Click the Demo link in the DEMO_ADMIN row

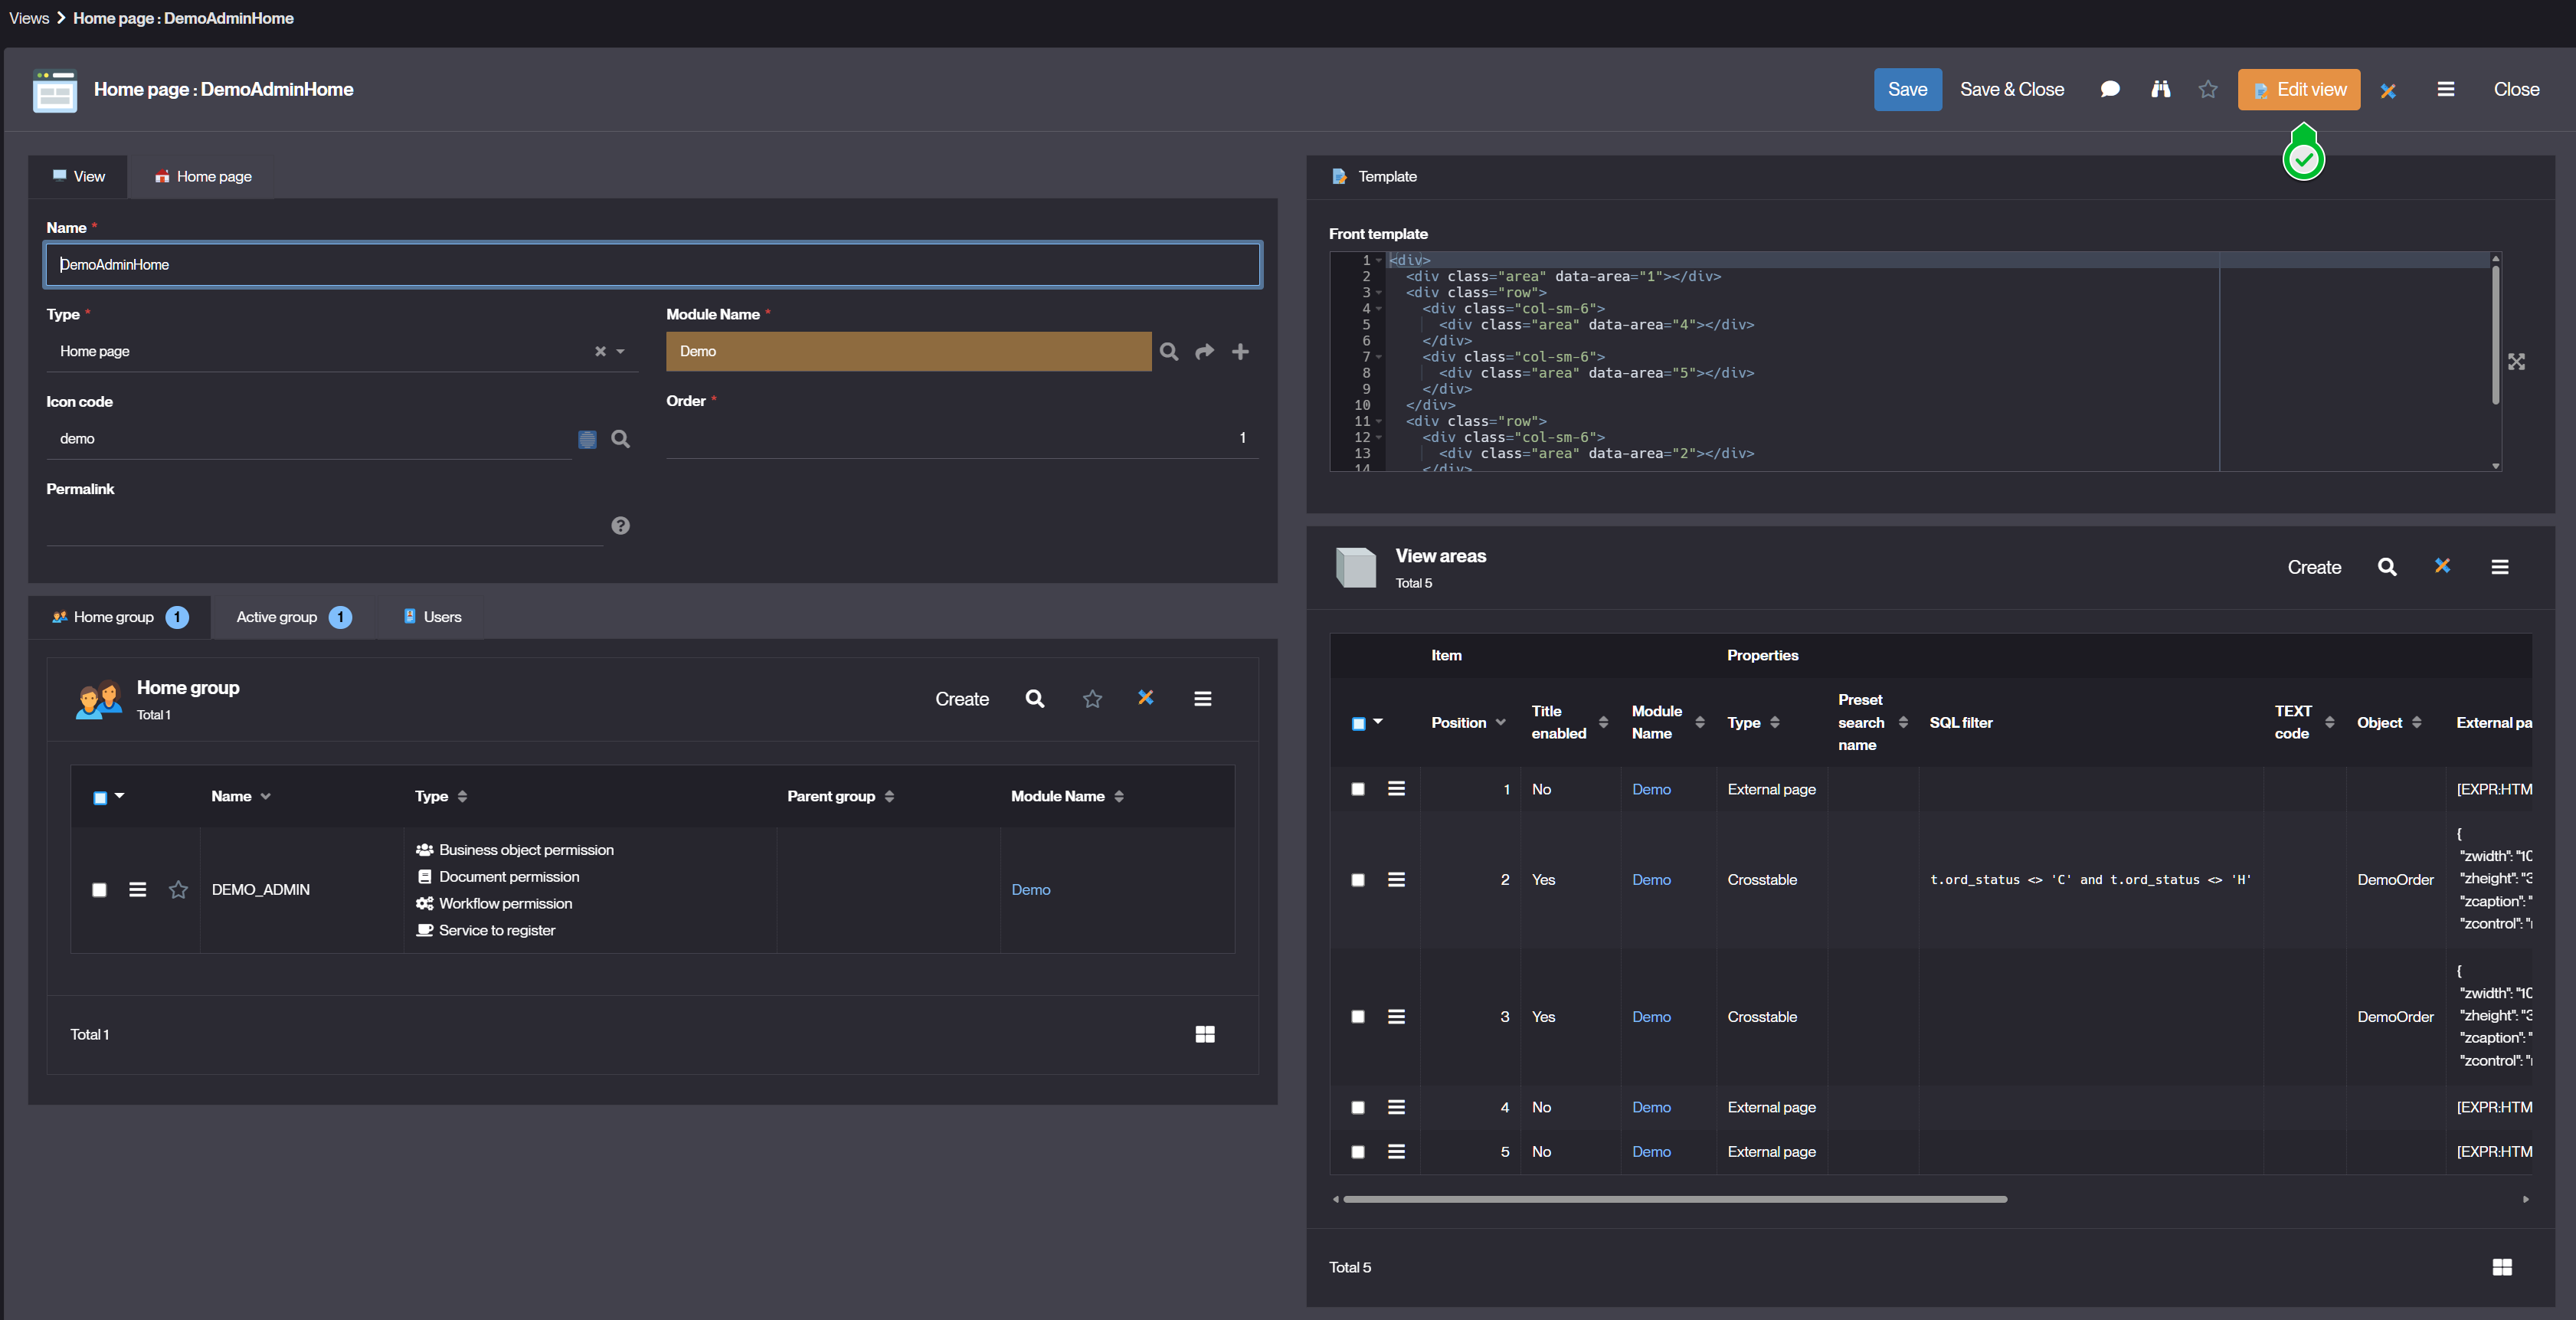pos(1030,890)
